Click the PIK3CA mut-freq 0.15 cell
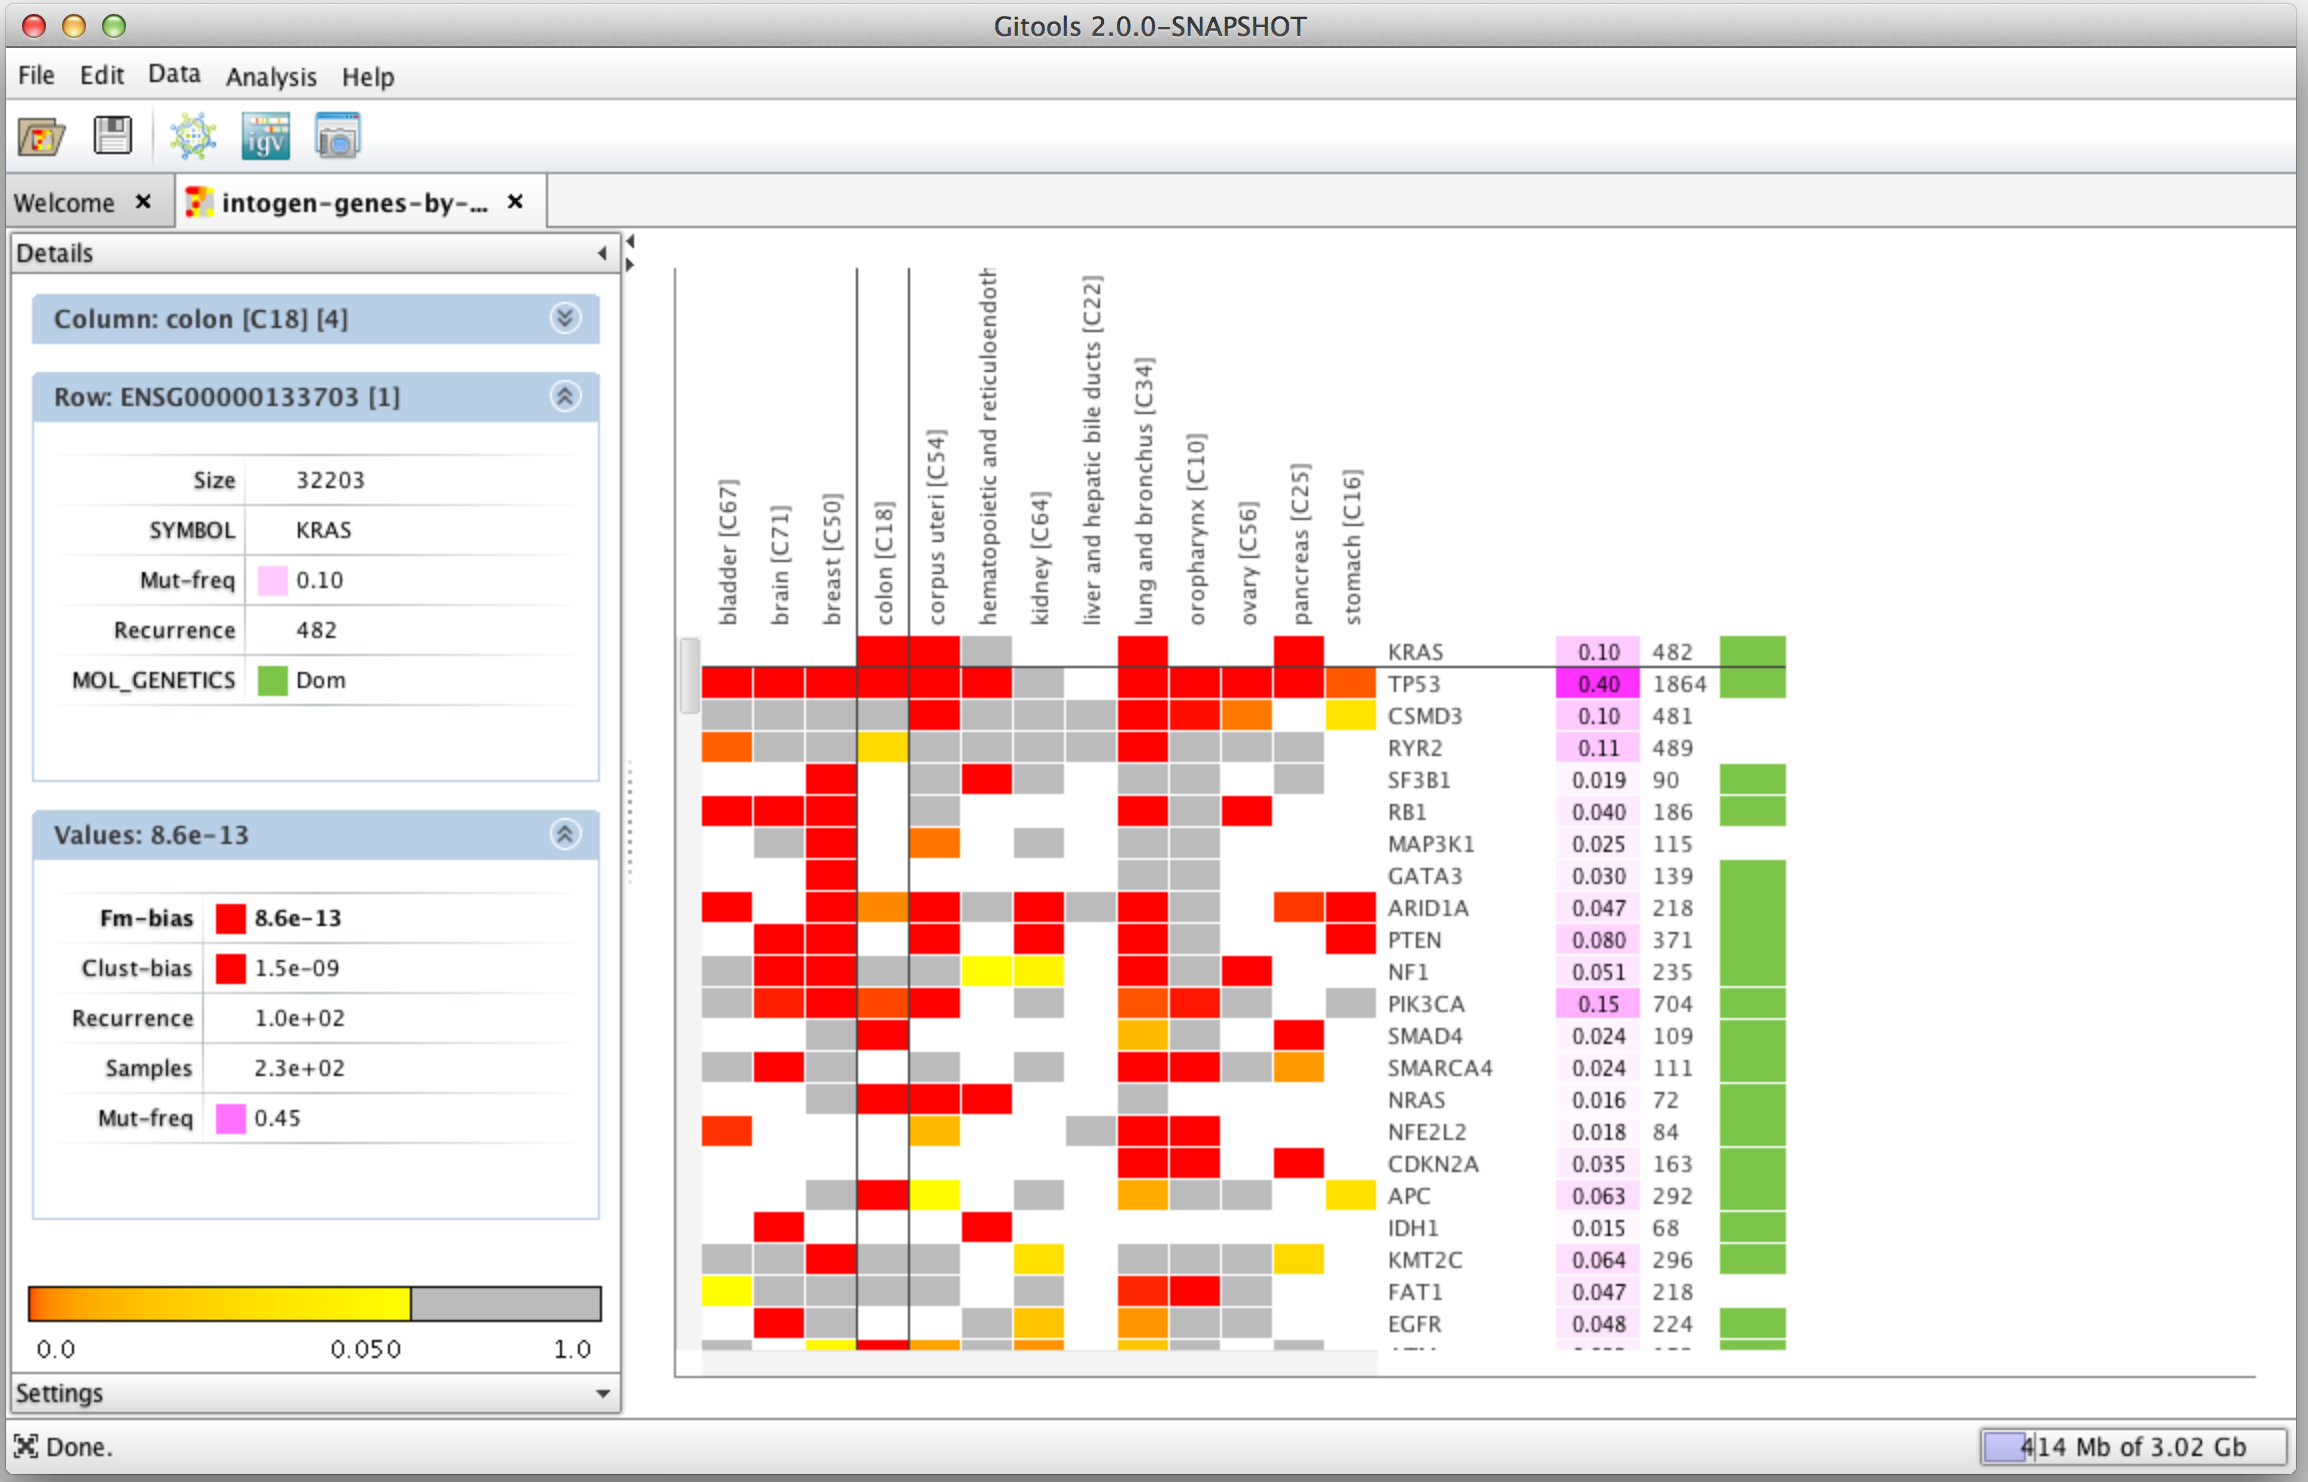 click(1597, 1004)
